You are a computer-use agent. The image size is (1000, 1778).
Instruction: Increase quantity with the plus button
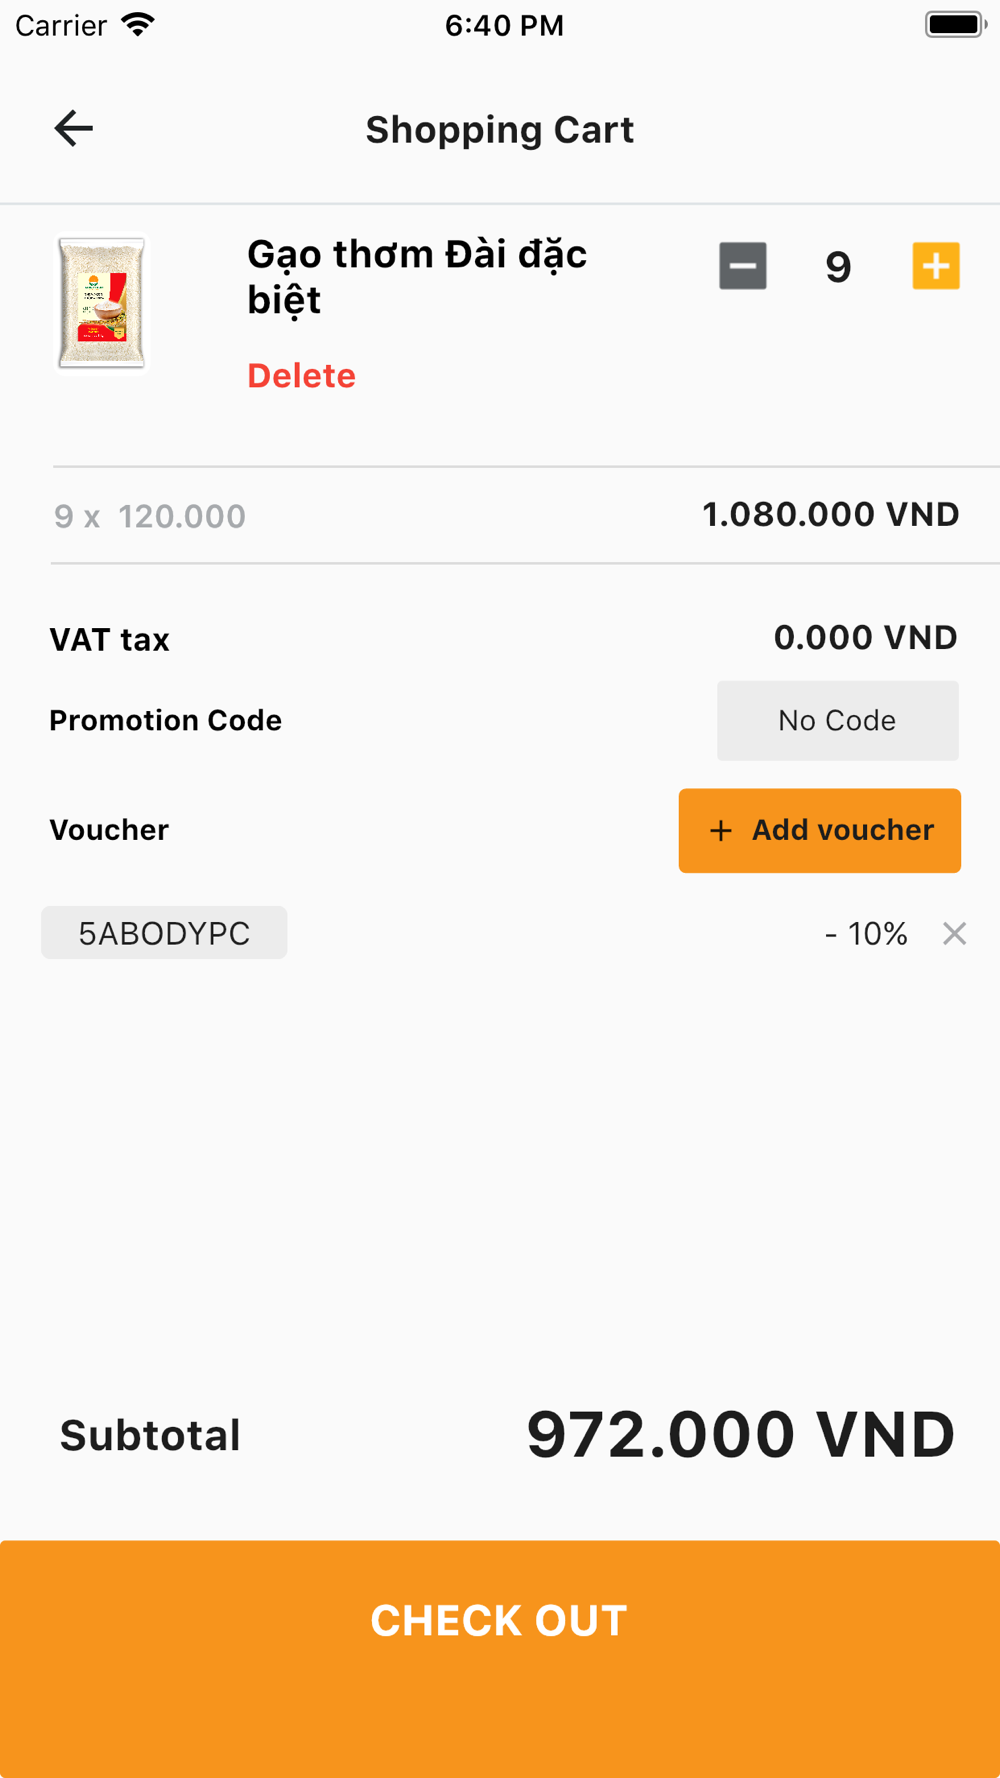pos(936,266)
